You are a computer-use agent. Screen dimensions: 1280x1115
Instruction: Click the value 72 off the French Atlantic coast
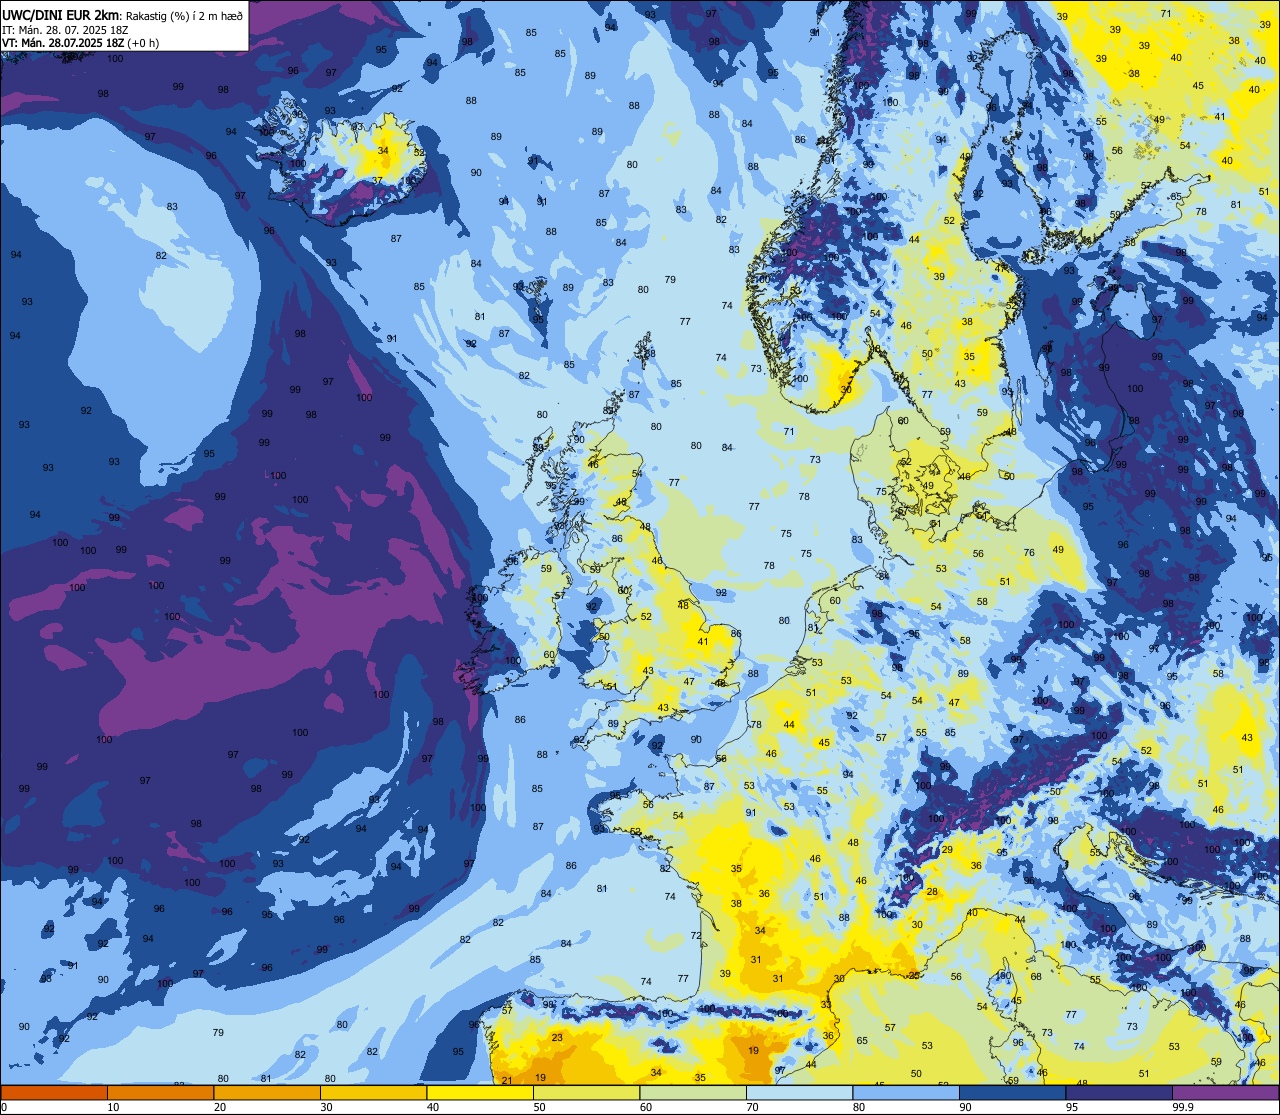[x=696, y=936]
